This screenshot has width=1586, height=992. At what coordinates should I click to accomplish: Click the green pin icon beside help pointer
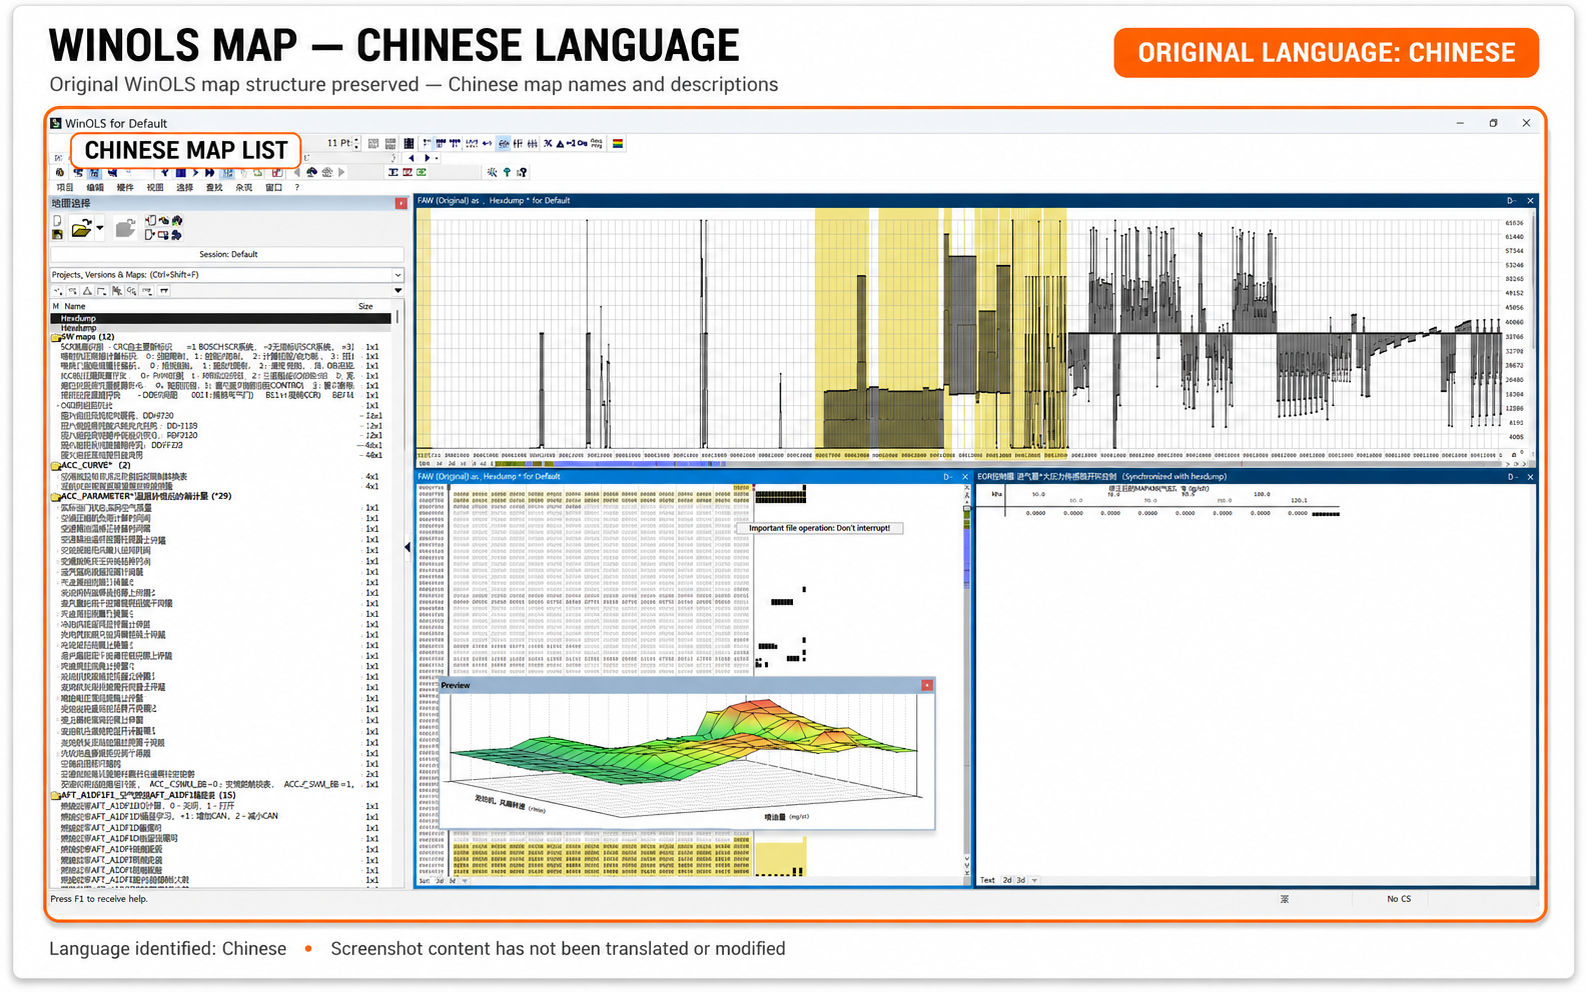pos(507,172)
